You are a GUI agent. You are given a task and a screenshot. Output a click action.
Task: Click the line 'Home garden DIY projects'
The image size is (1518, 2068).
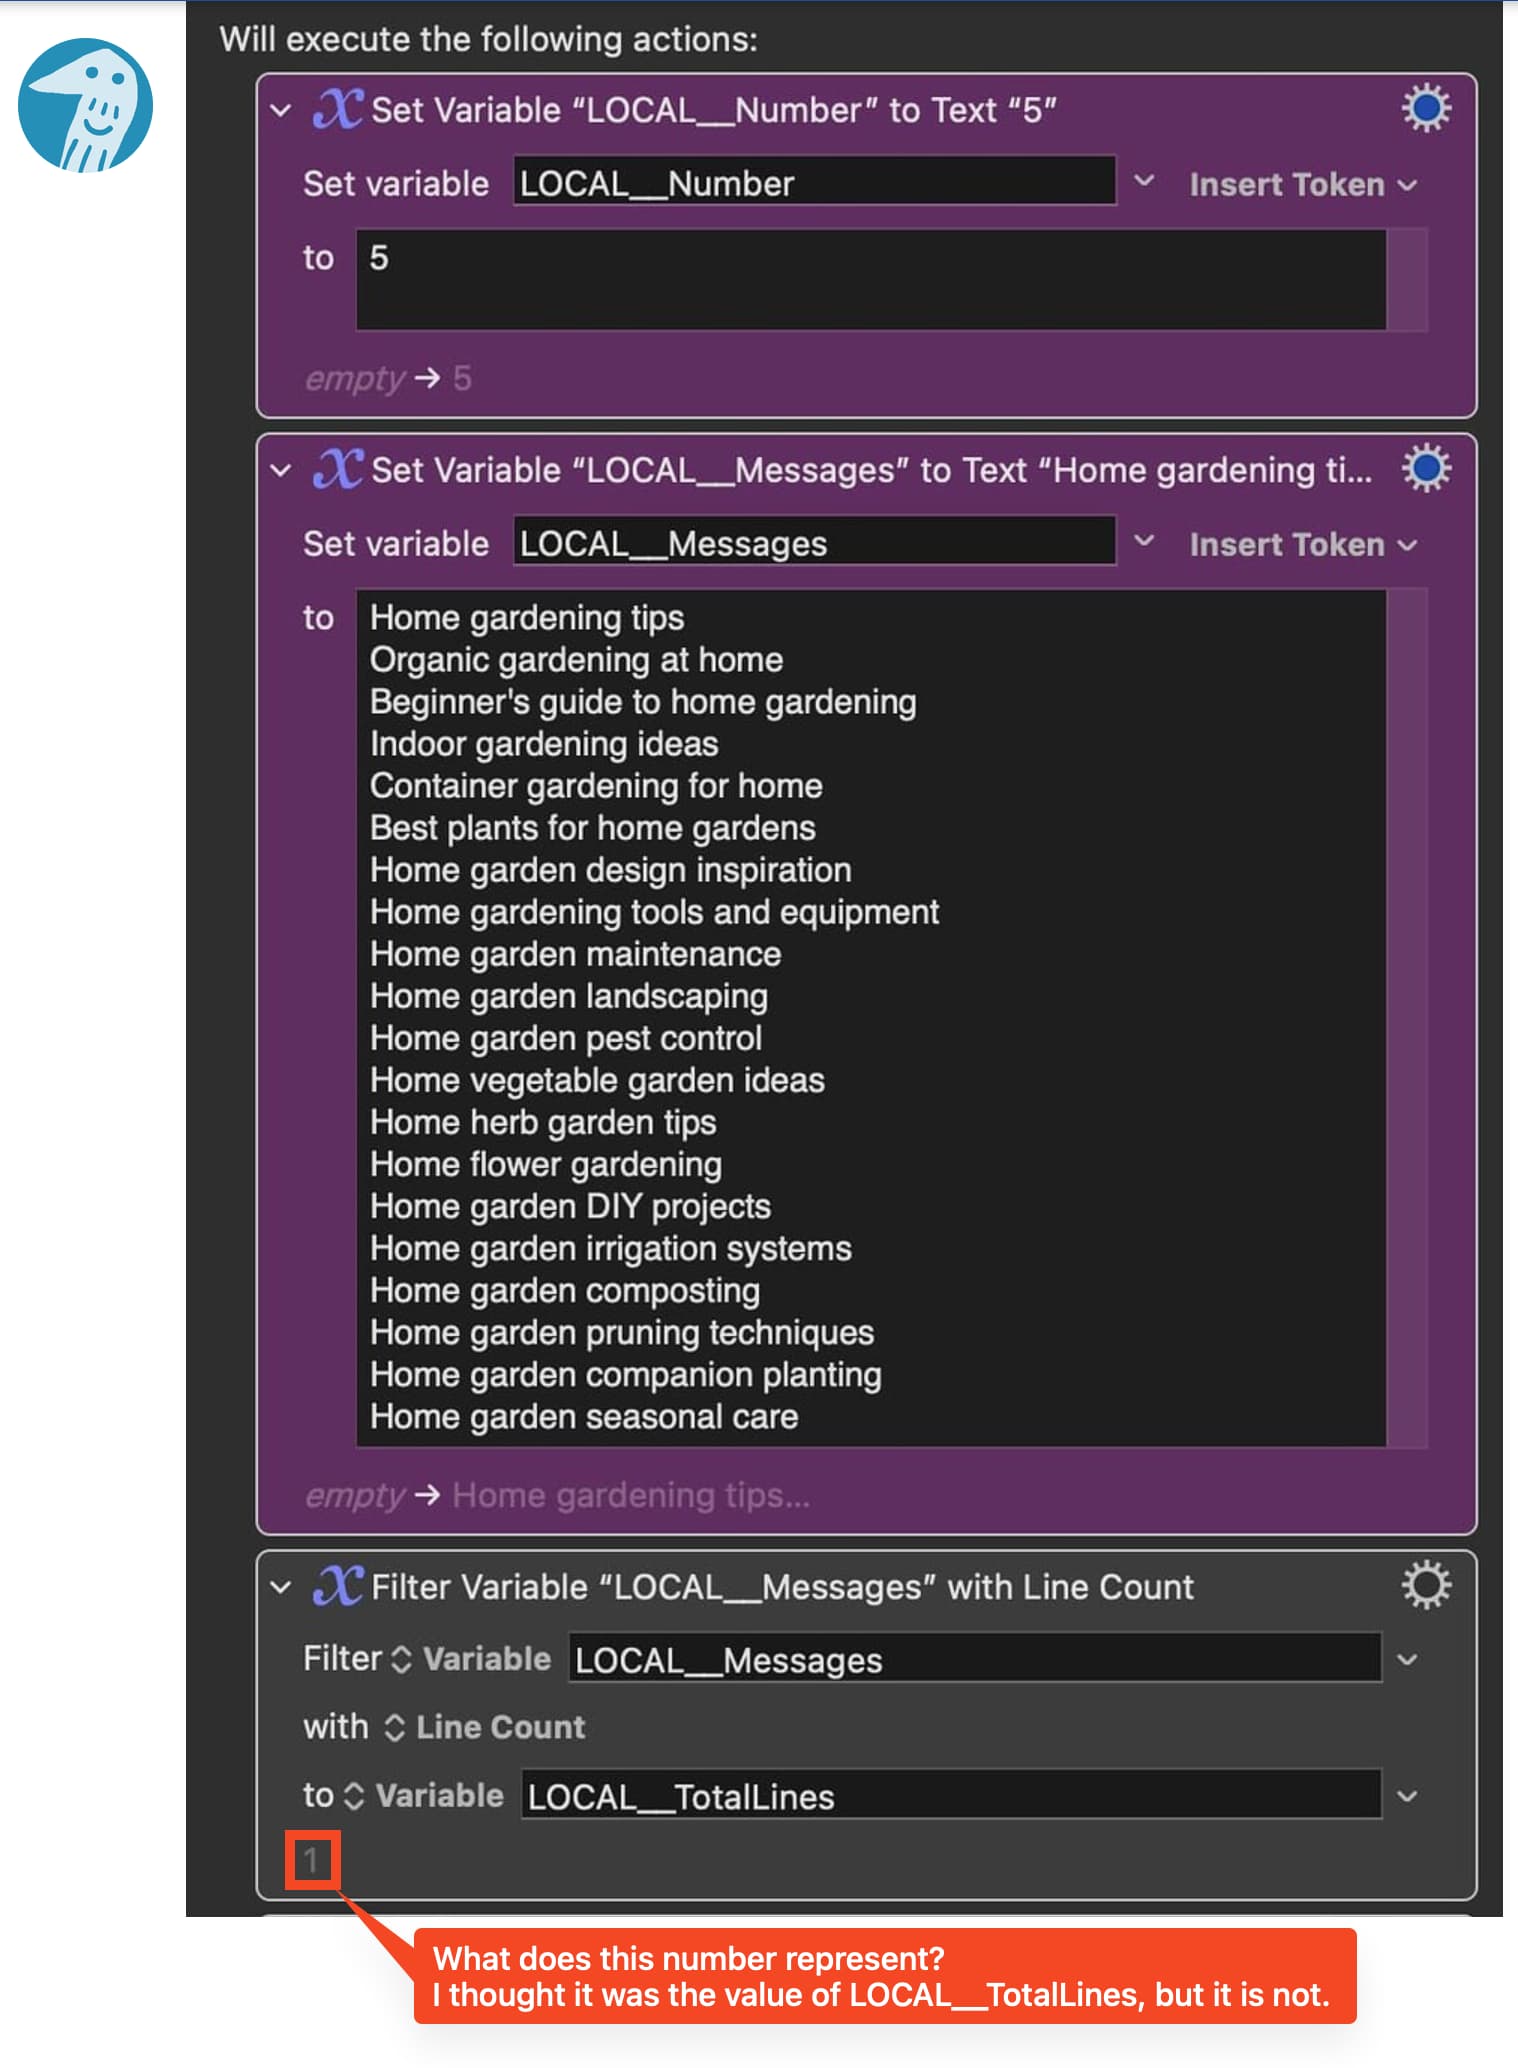click(x=570, y=1206)
